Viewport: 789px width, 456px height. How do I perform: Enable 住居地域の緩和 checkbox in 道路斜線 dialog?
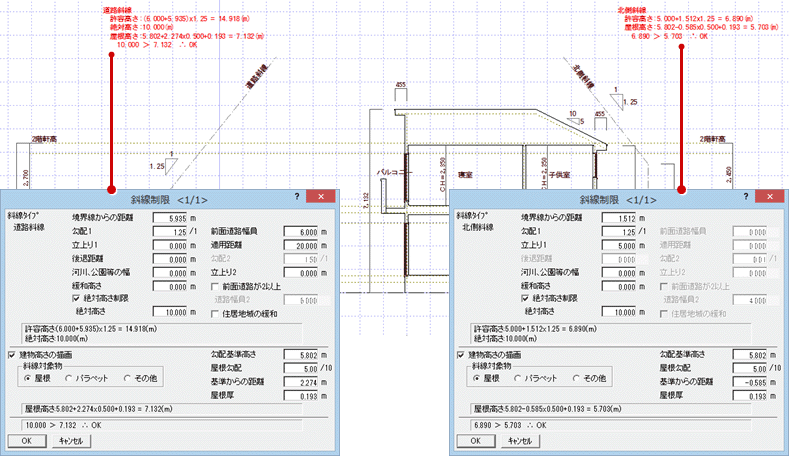[216, 313]
